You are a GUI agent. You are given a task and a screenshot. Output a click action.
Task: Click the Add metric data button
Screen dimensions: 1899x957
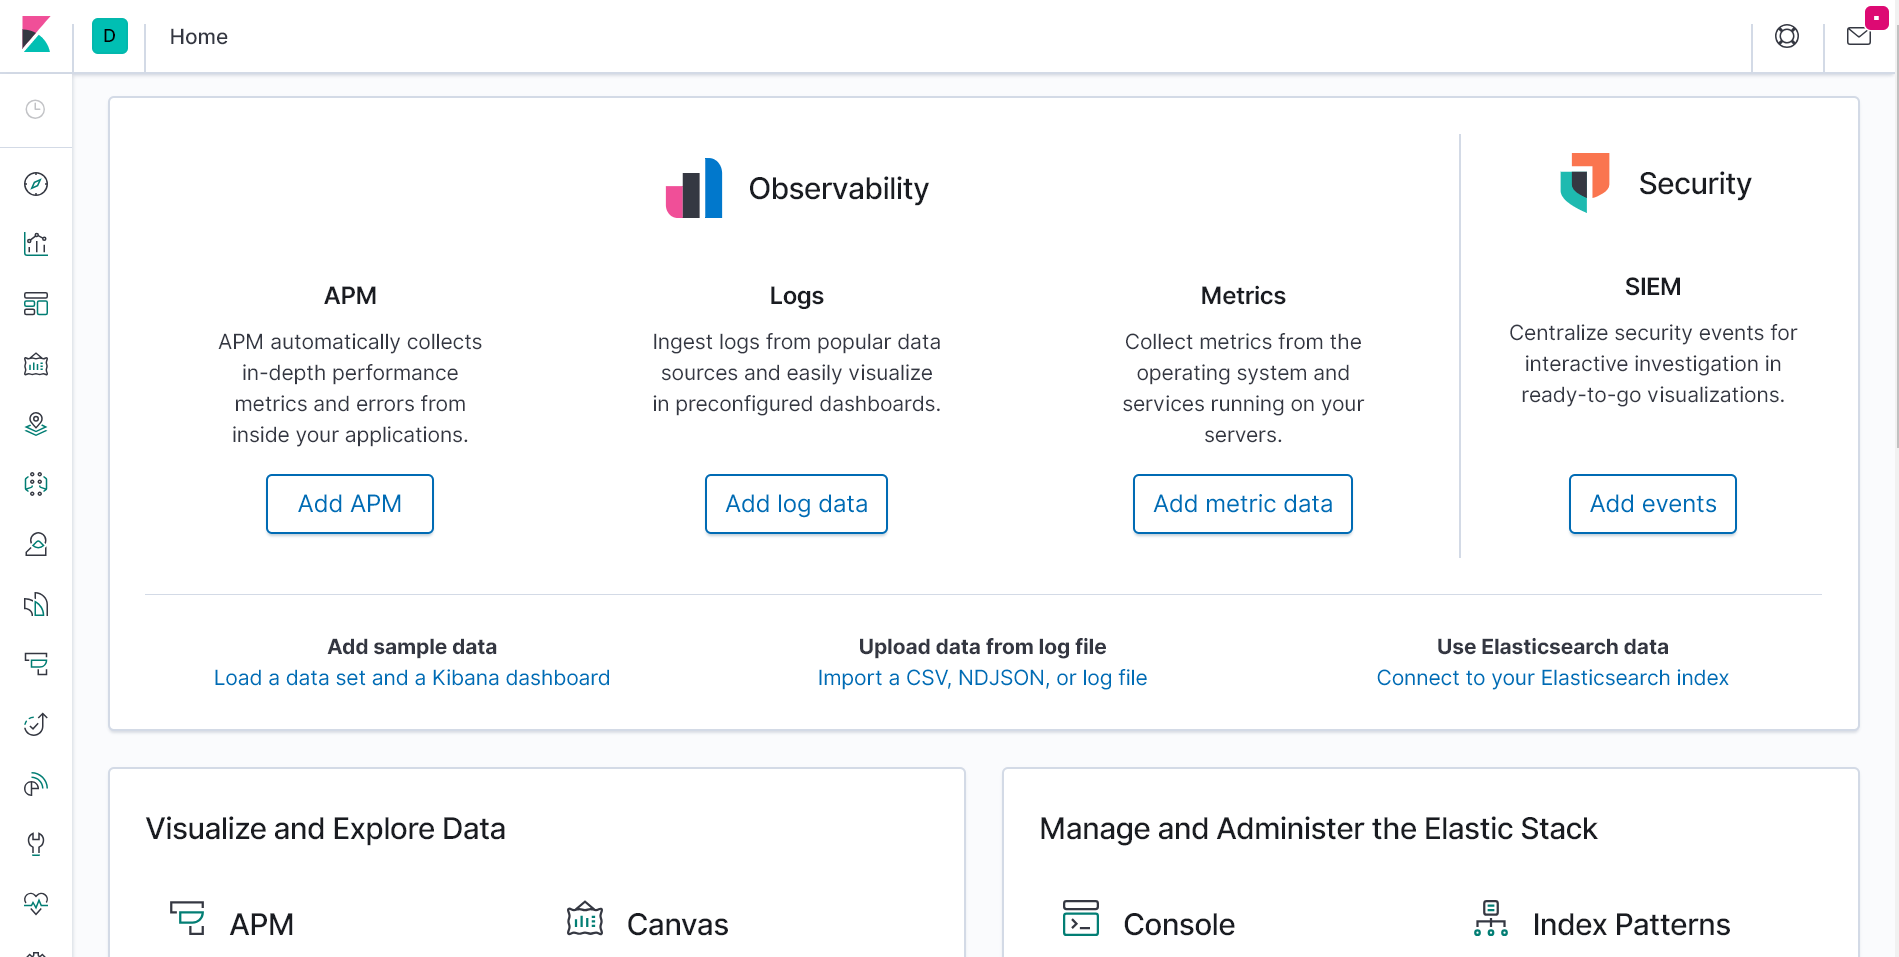1243,504
